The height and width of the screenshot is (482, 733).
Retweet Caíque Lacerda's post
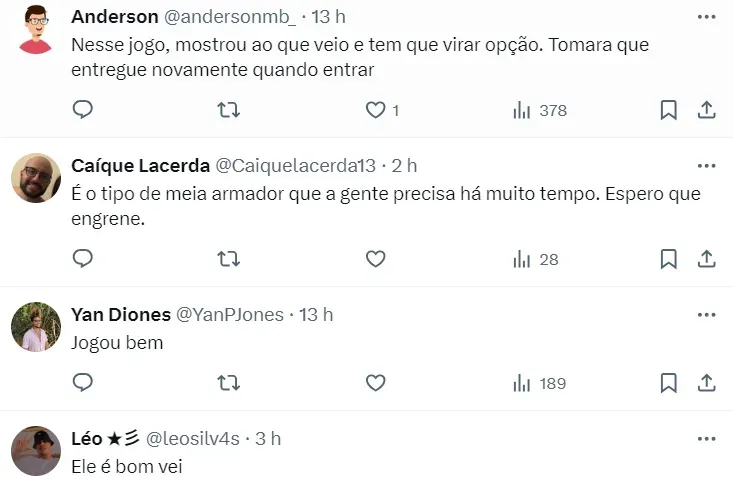click(x=228, y=259)
